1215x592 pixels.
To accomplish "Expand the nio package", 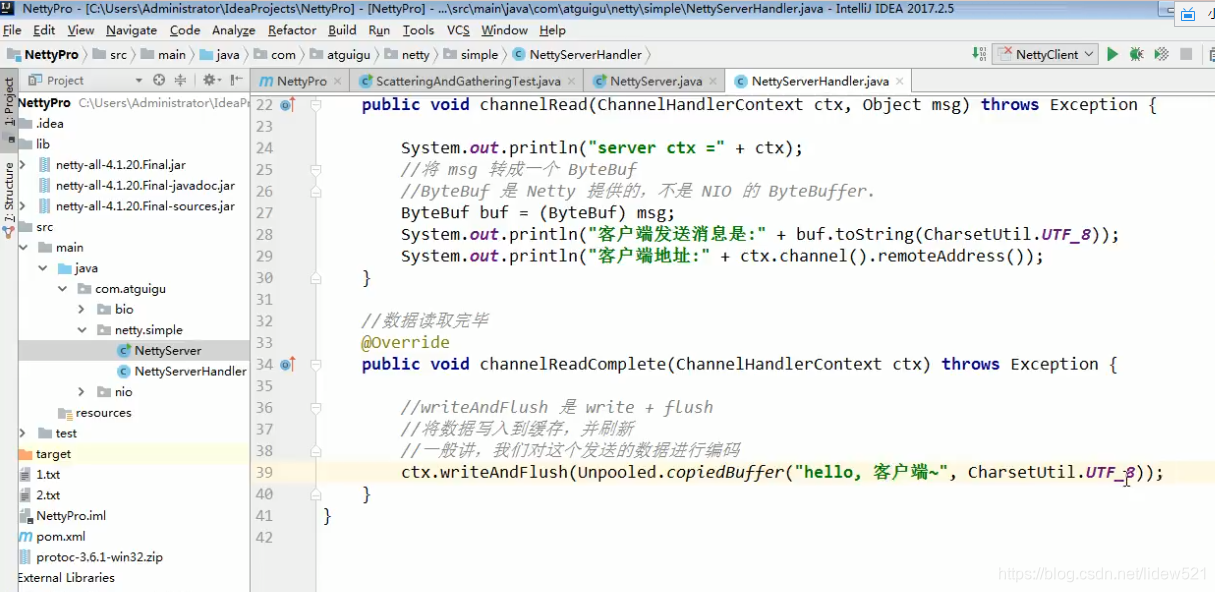I will click(82, 392).
